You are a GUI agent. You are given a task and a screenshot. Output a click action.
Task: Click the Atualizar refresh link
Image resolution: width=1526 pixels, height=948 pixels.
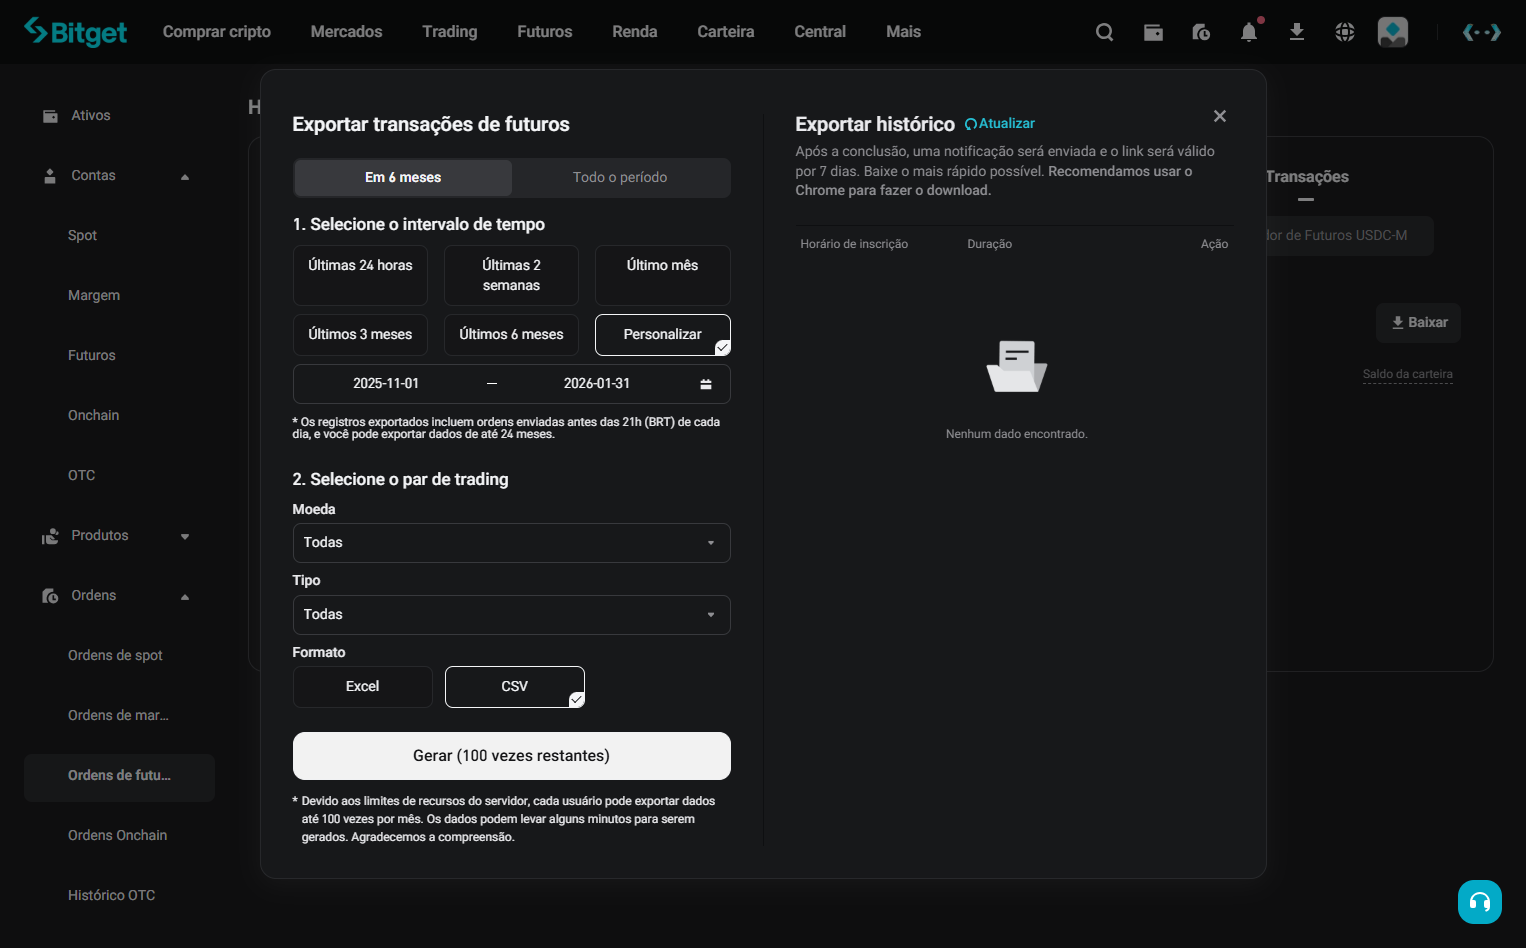pos(1000,123)
